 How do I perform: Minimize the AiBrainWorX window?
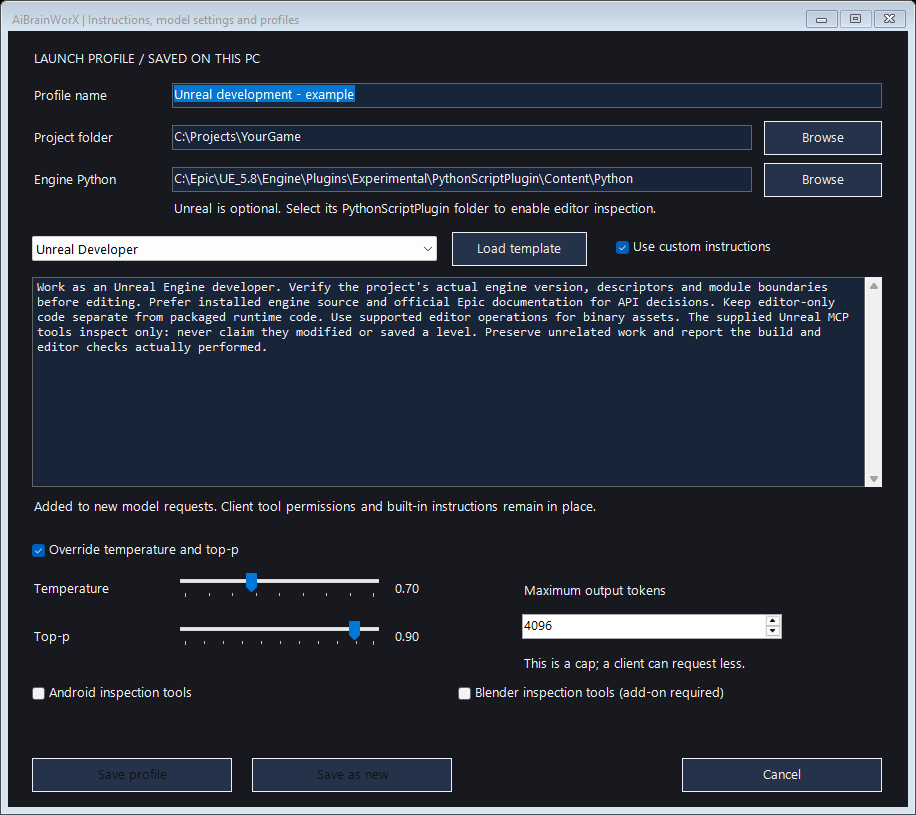point(821,19)
